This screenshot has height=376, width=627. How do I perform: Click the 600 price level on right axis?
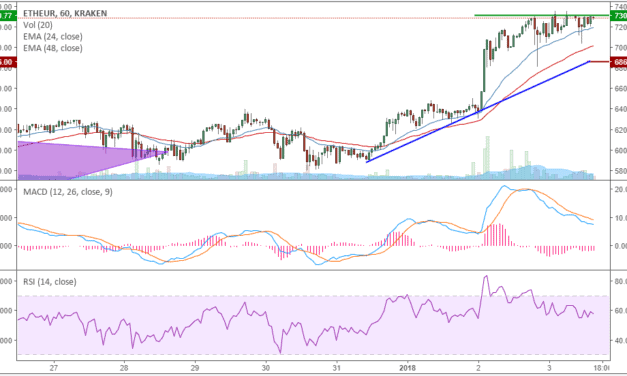[x=620, y=150]
